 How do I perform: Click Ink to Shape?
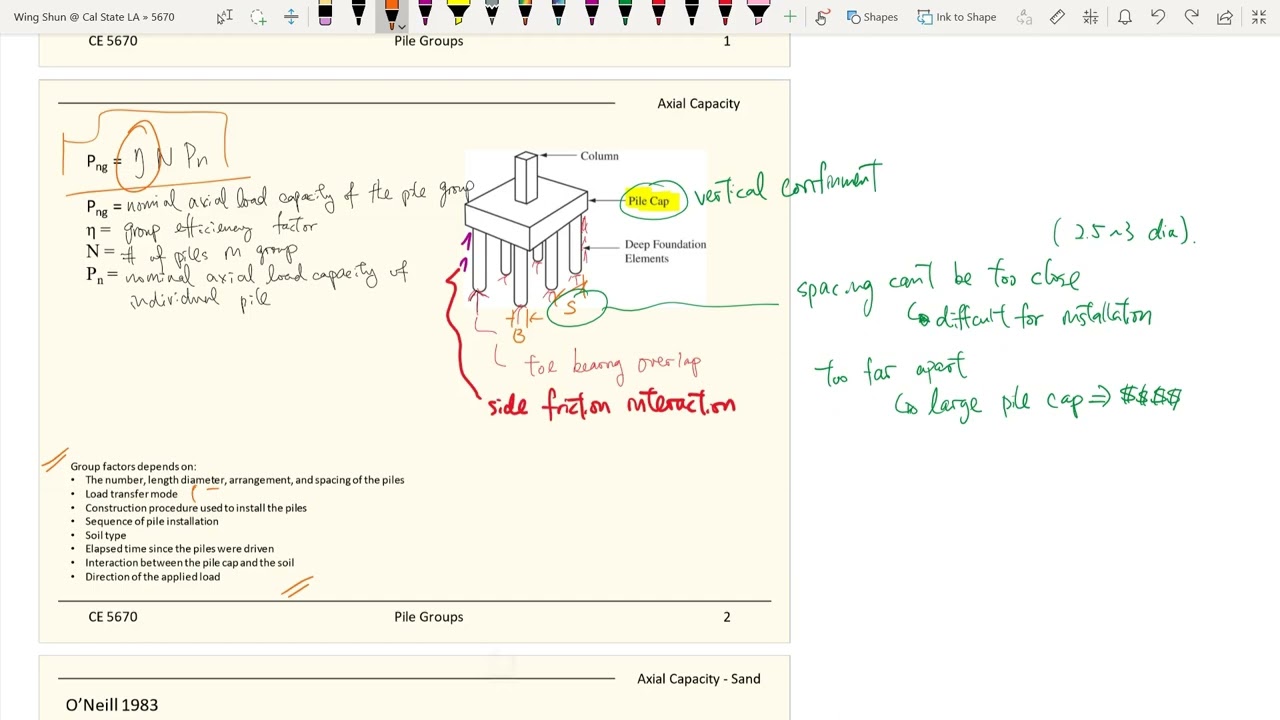click(x=957, y=17)
